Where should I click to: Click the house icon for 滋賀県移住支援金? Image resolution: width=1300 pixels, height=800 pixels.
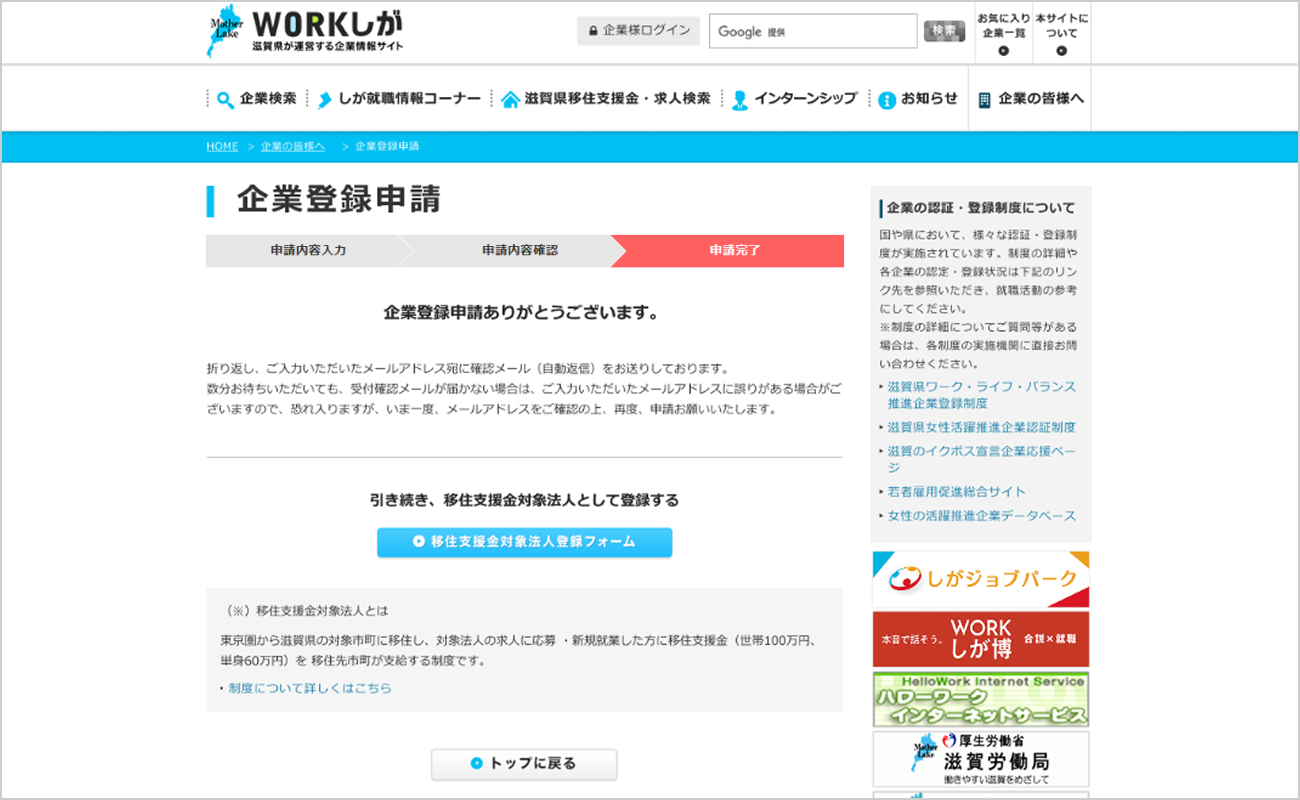pyautogui.click(x=510, y=99)
